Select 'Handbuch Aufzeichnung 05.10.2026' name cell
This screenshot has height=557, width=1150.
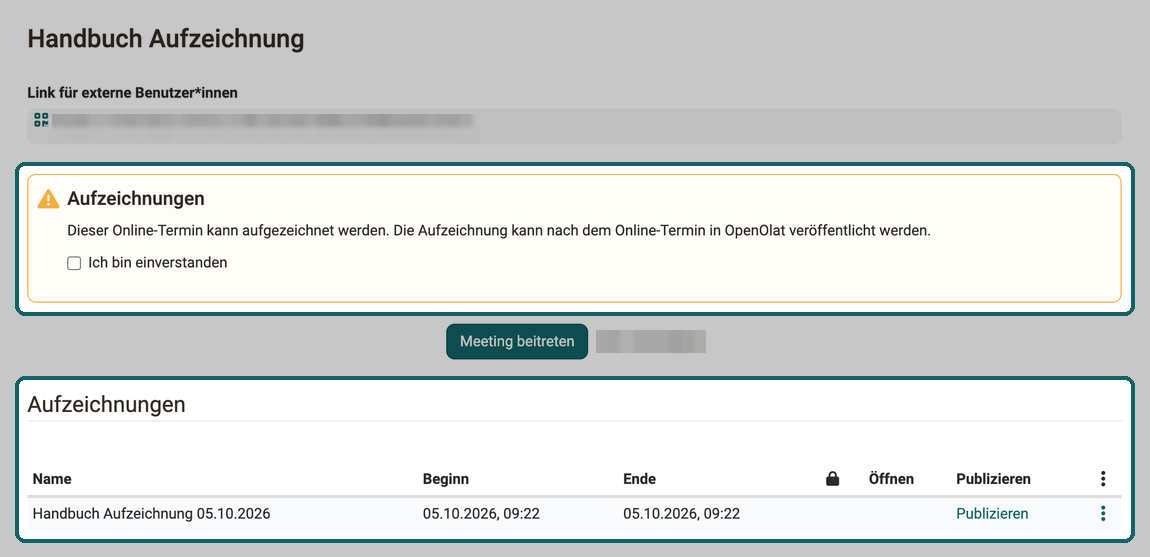152,514
